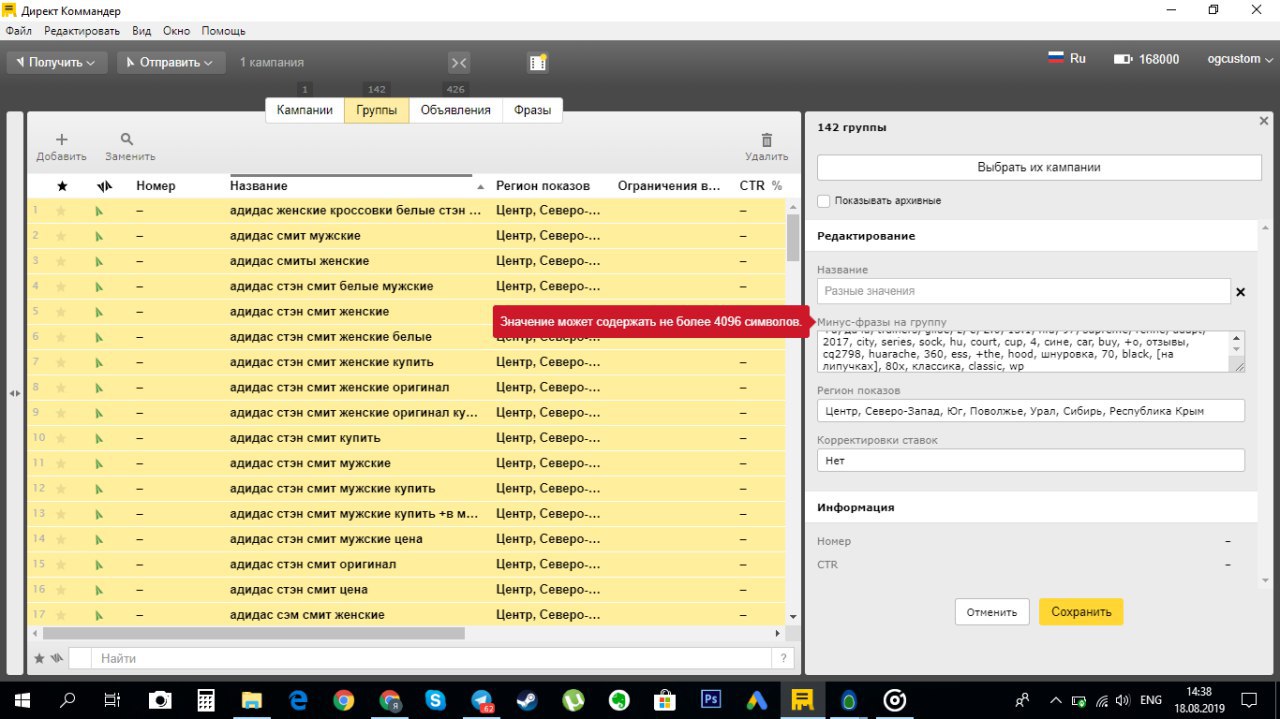This screenshot has width=1280, height=719.
Task: Toggle the Показывать архивные checkbox
Action: pyautogui.click(x=824, y=201)
